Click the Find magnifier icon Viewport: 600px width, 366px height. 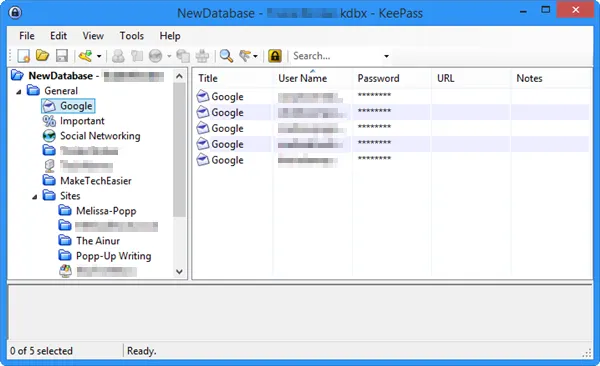tap(226, 56)
